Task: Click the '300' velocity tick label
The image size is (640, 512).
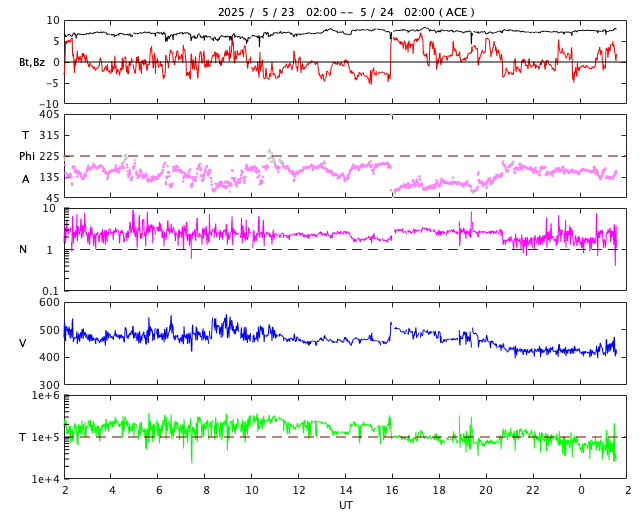Action: click(49, 385)
